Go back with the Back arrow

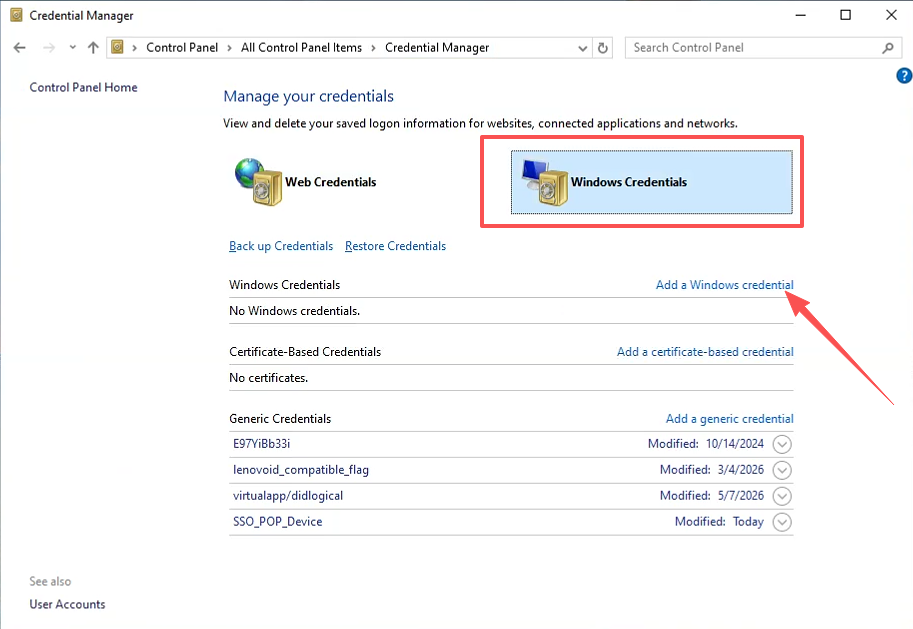(x=20, y=48)
